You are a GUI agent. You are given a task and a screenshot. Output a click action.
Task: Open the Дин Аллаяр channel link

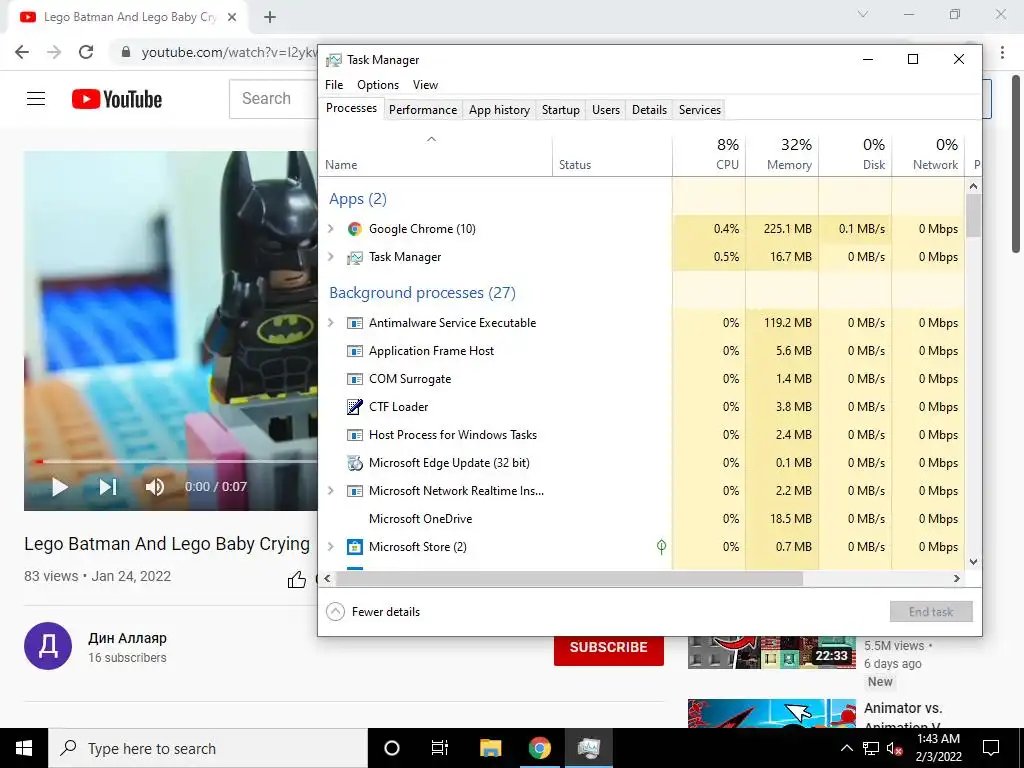127,638
